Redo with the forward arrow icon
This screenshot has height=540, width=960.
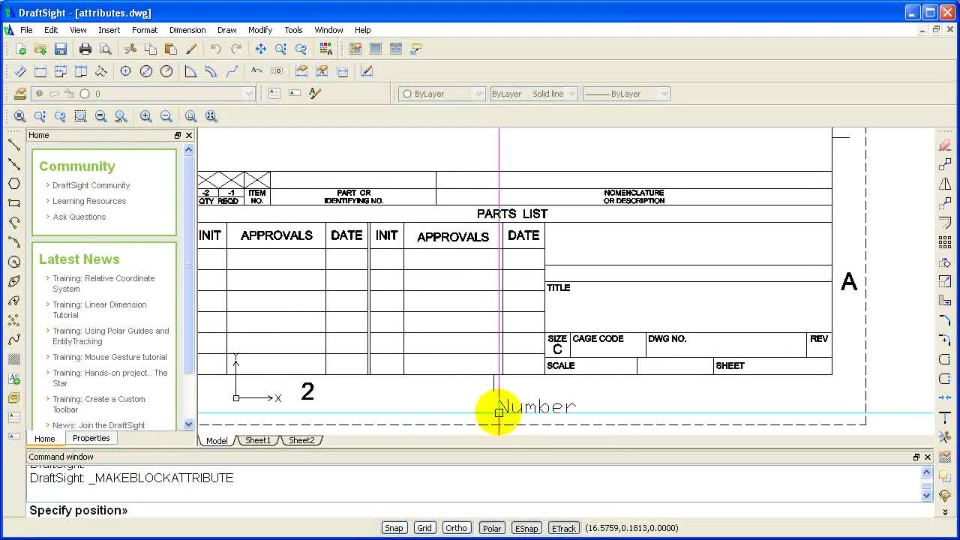(236, 49)
